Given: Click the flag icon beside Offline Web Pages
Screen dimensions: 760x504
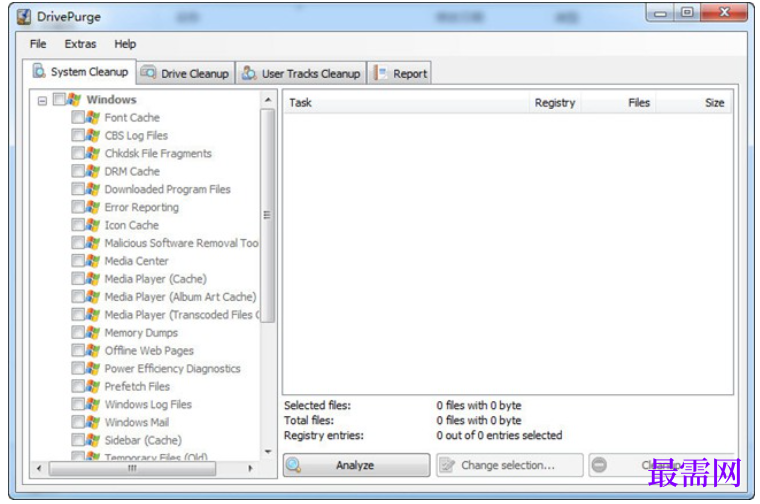Looking at the screenshot, I should (x=93, y=350).
